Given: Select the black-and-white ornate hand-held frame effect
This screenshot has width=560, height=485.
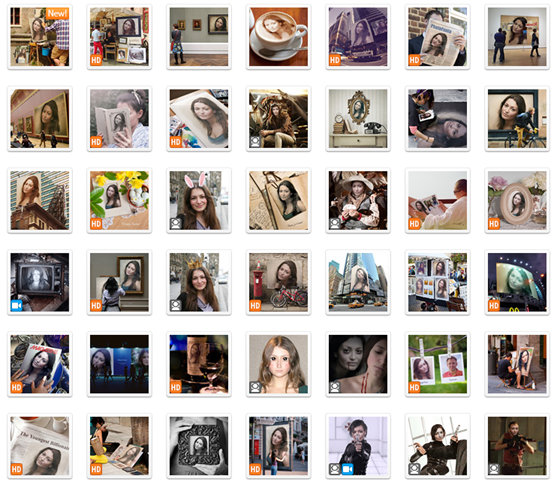Looking at the screenshot, I should point(199,446).
